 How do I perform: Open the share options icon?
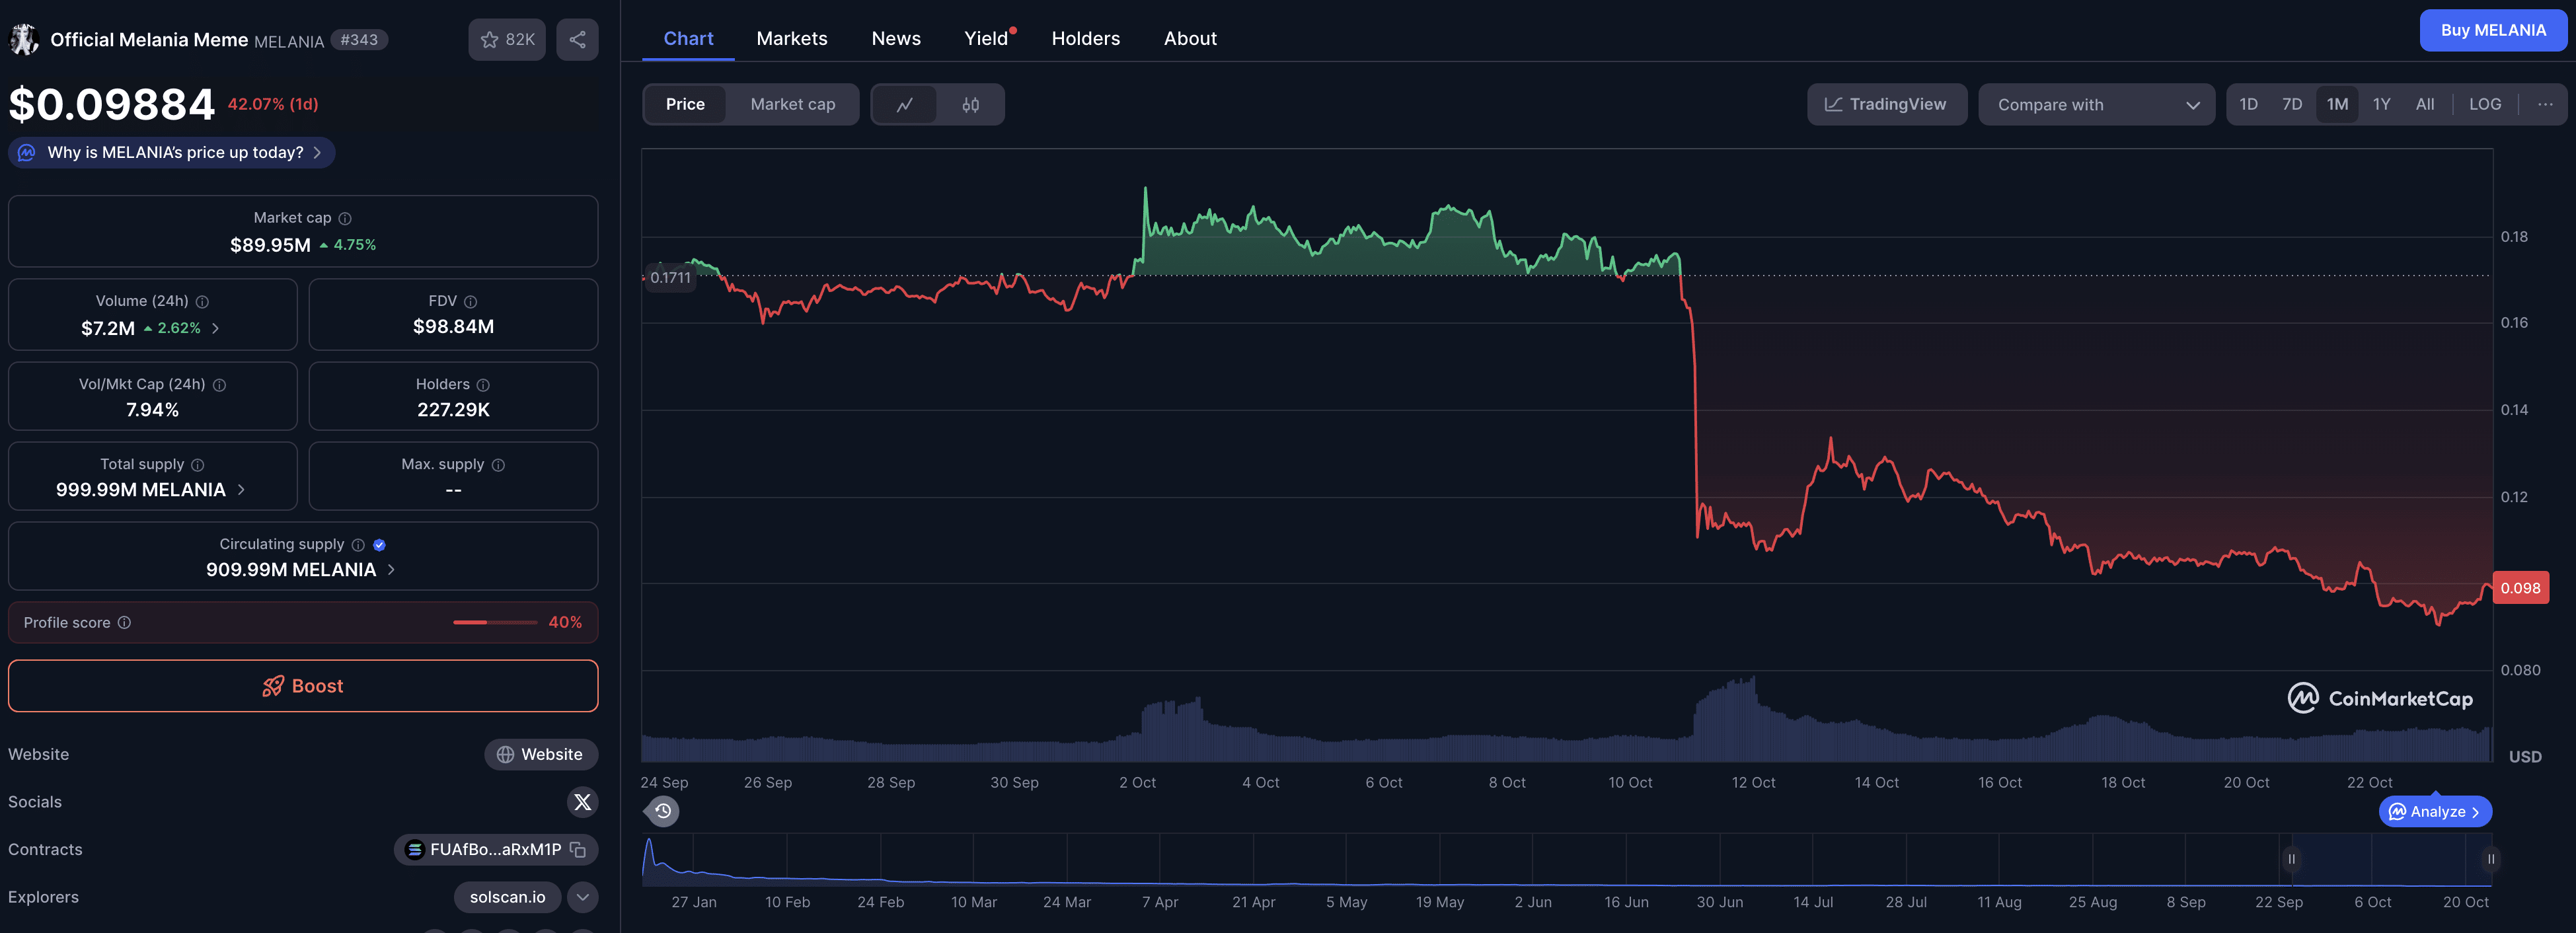[577, 39]
